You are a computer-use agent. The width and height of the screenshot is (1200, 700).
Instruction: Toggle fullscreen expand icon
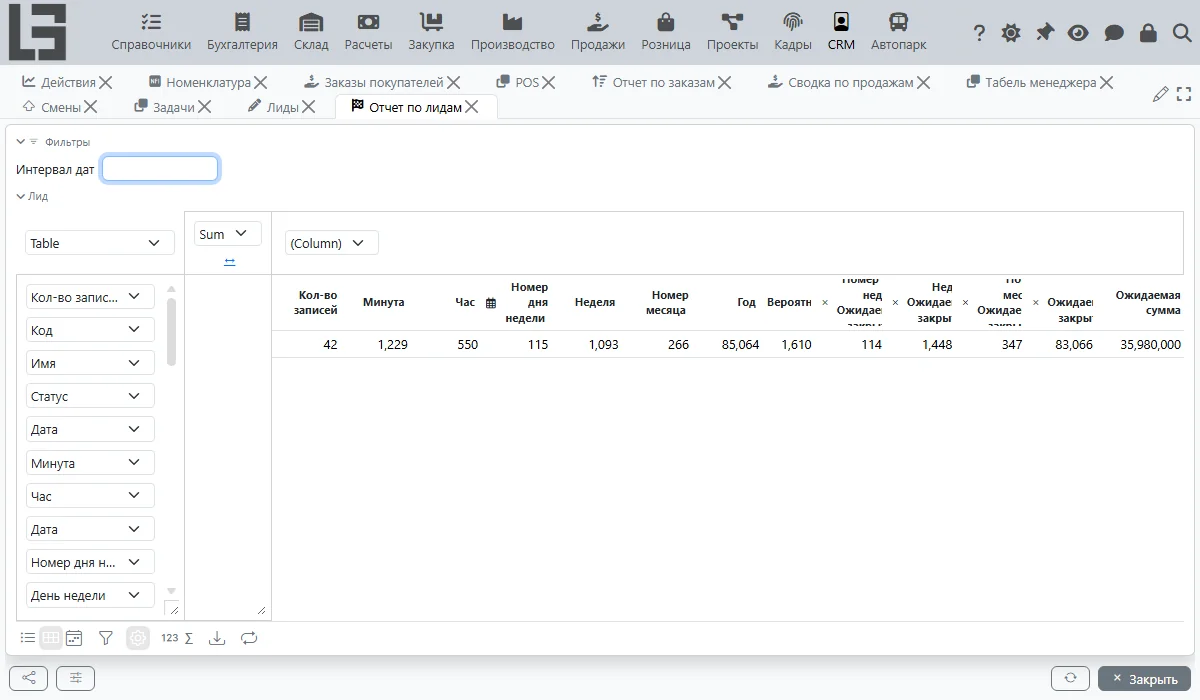pos(1184,94)
